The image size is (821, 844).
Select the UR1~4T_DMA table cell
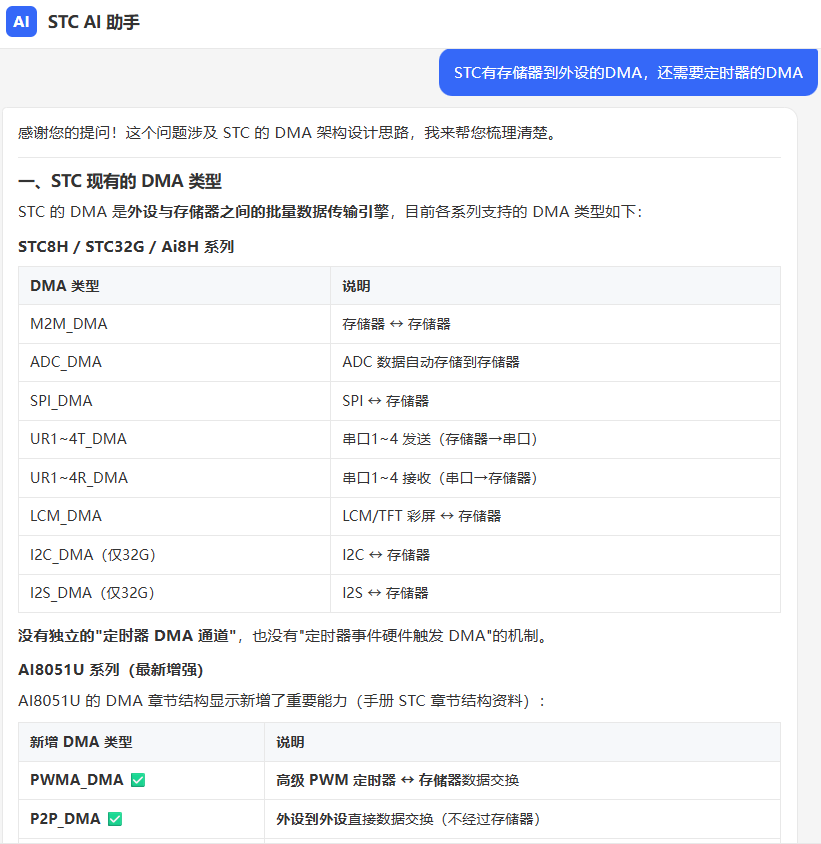click(x=174, y=439)
